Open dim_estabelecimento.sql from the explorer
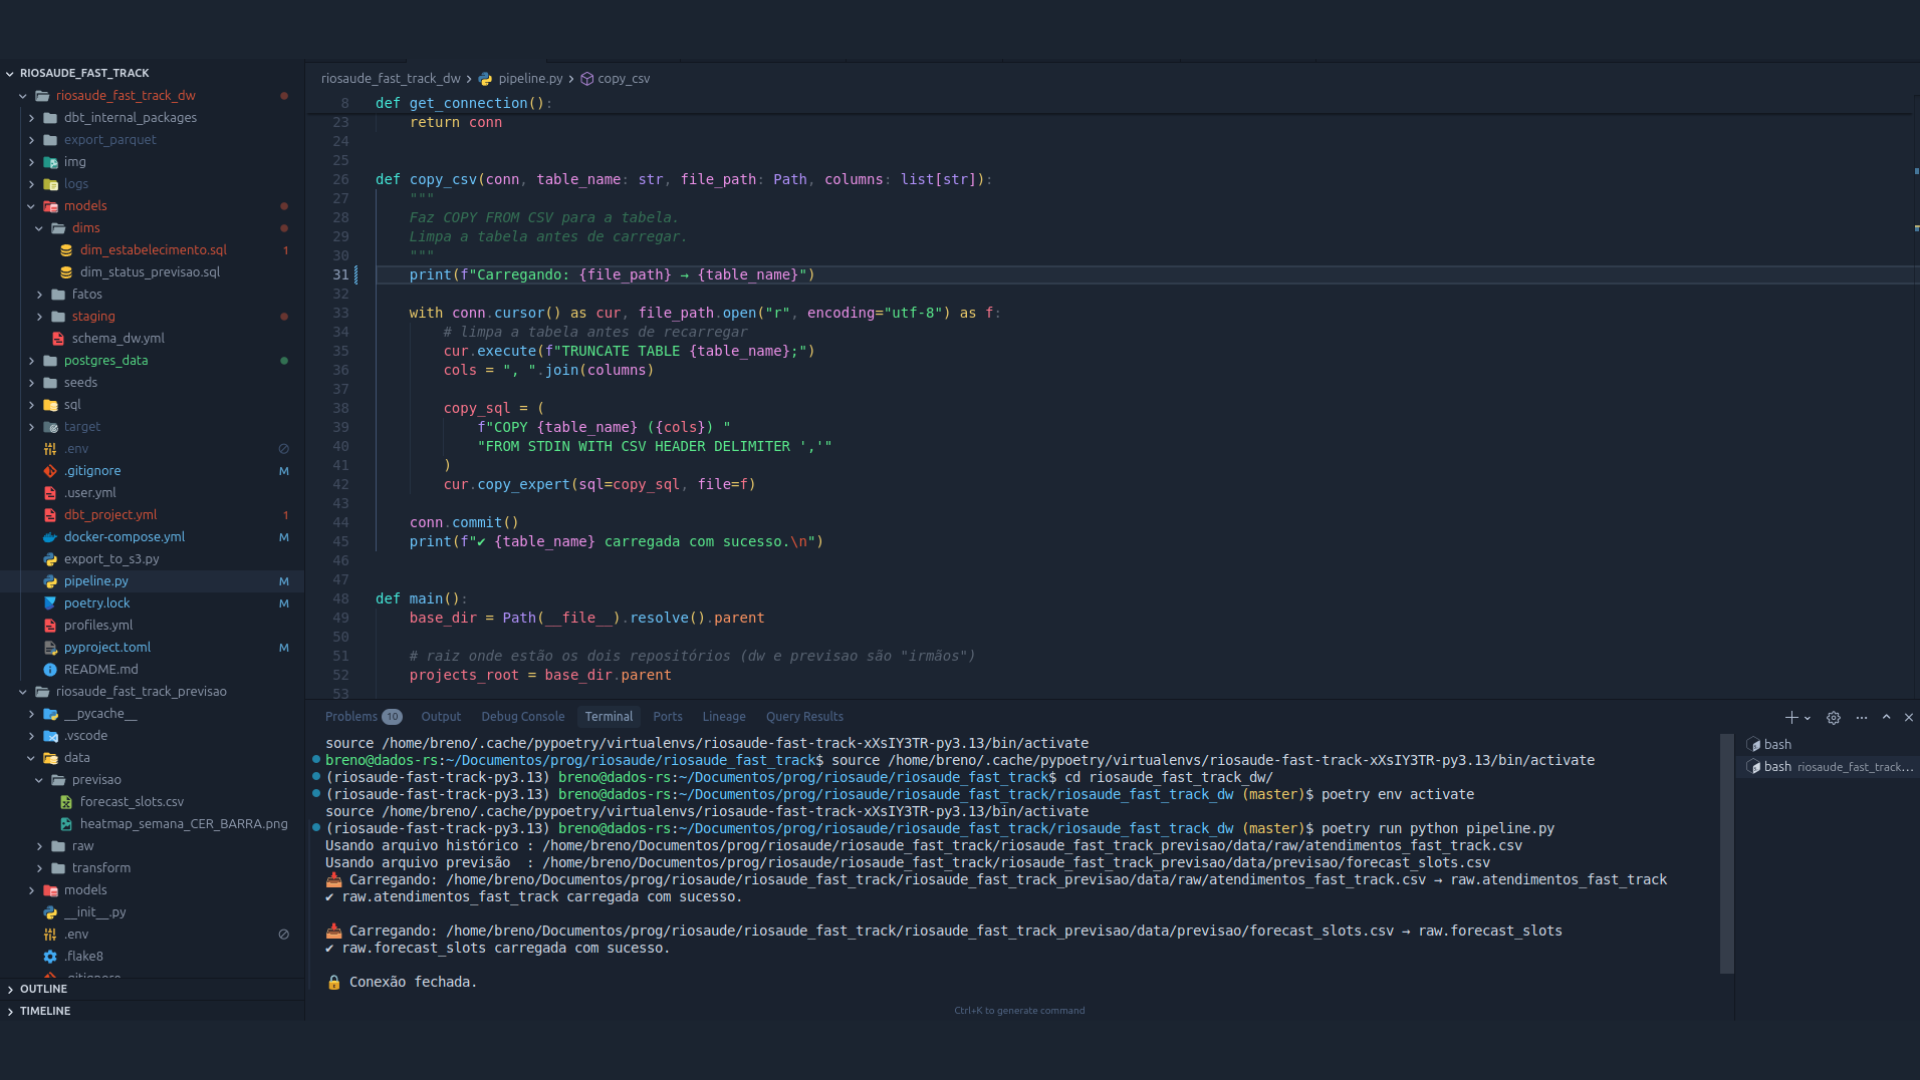 (153, 250)
